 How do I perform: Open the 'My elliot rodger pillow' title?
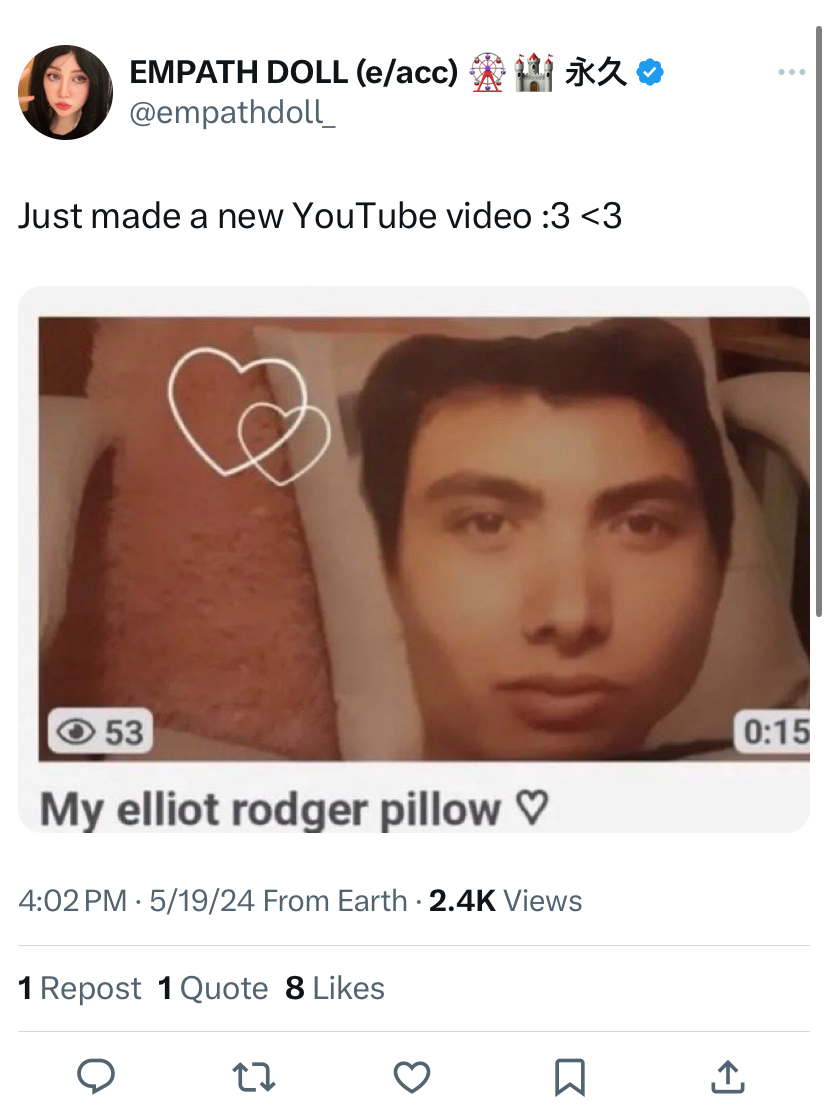coord(294,809)
